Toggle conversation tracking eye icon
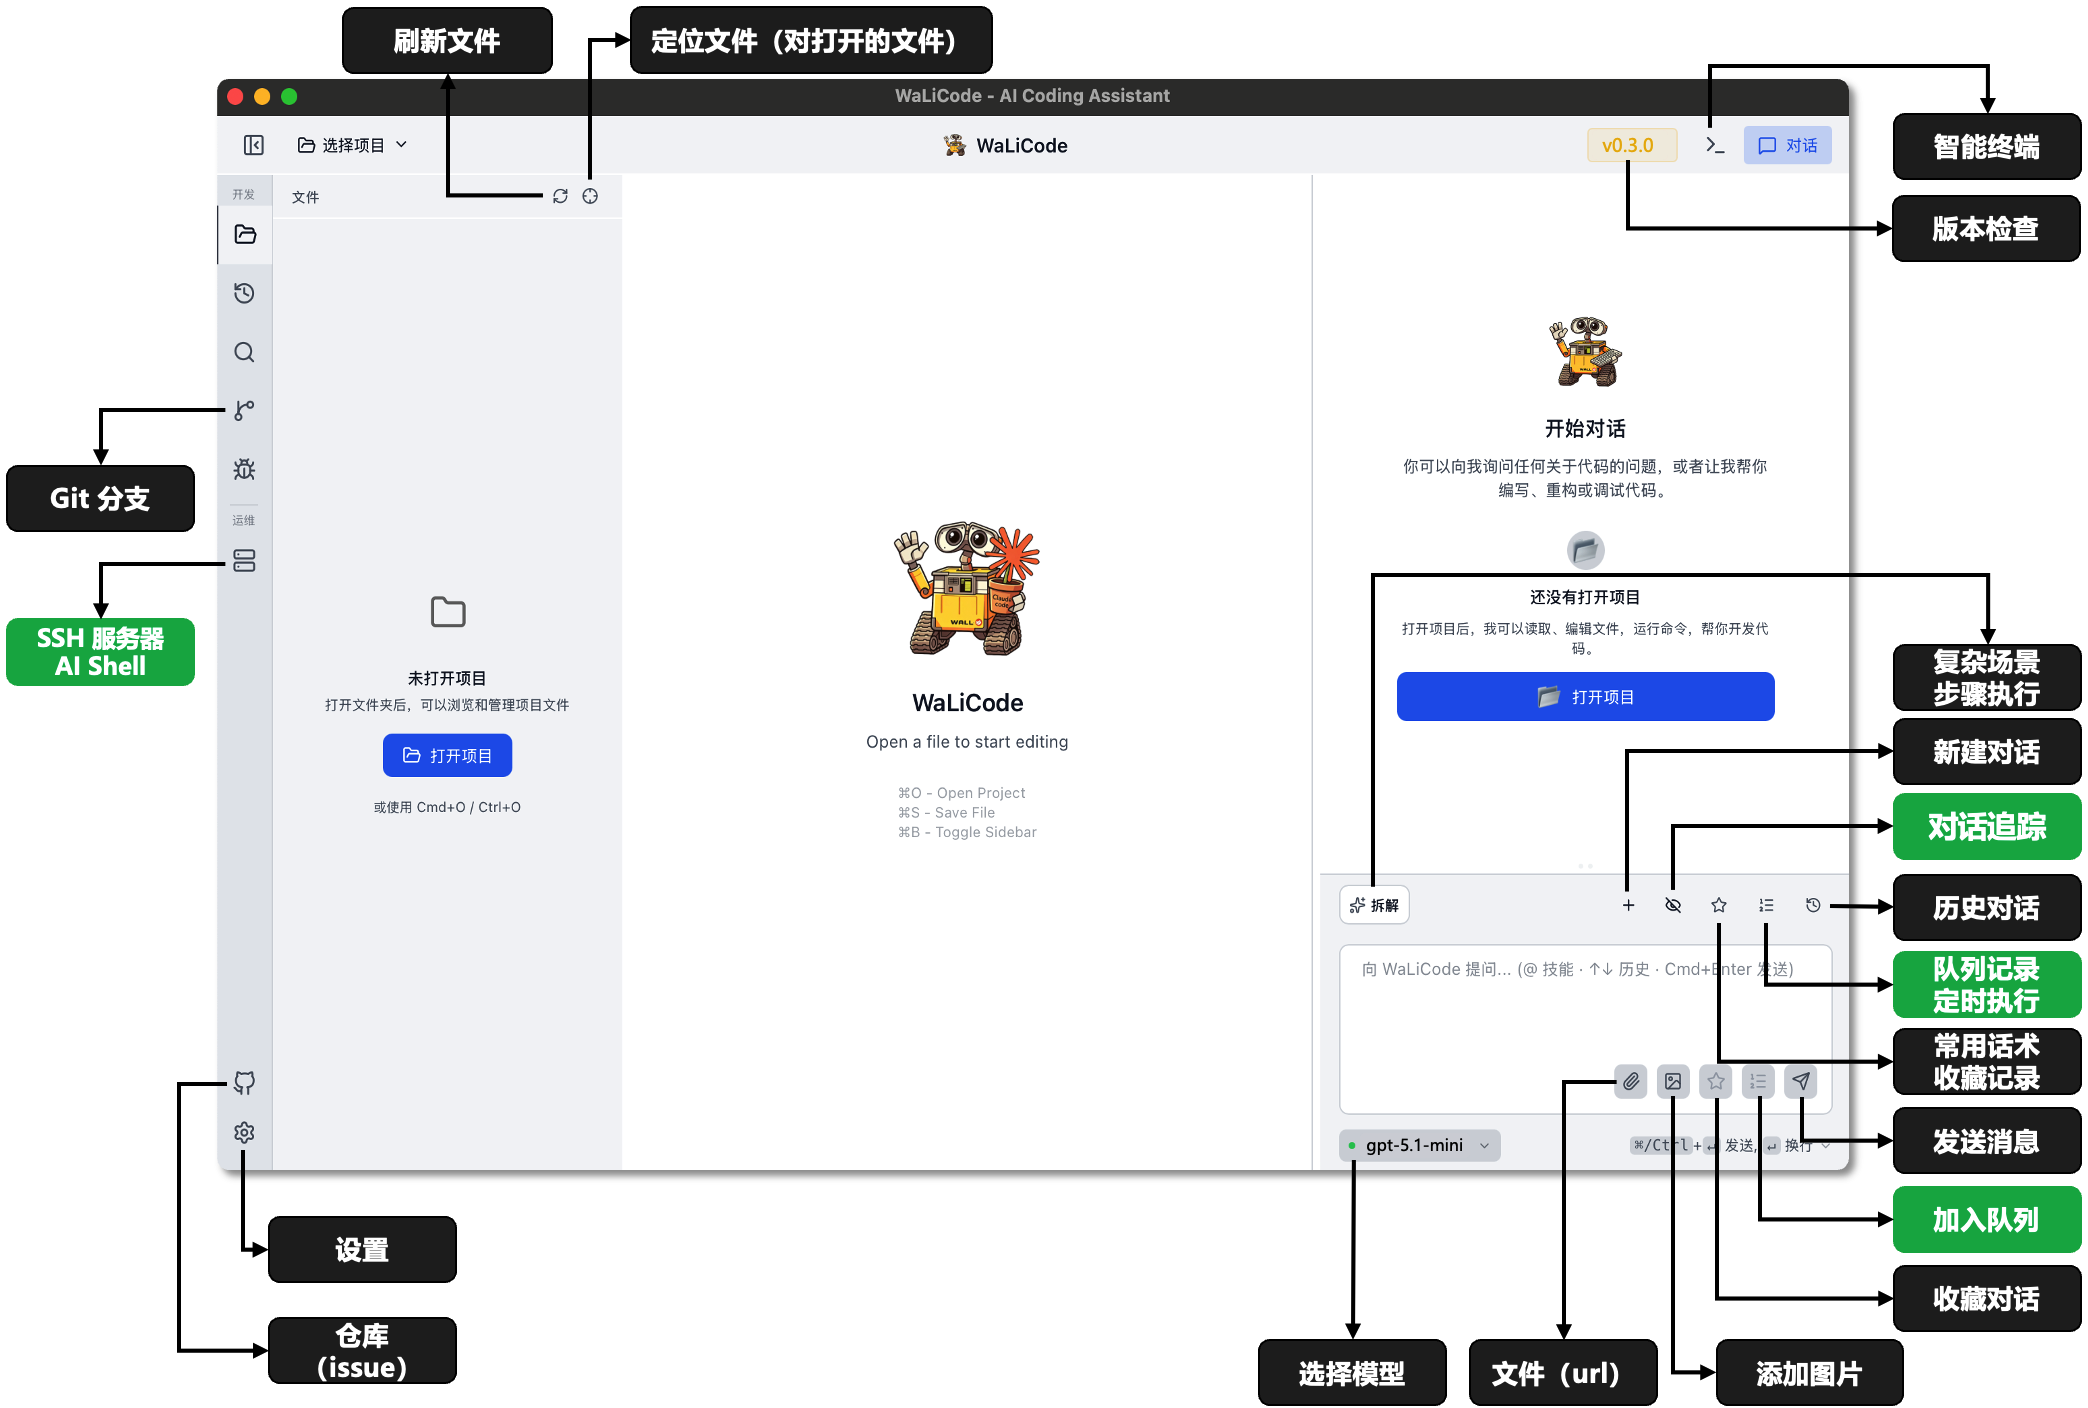The height and width of the screenshot is (1408, 2088). [x=1673, y=905]
